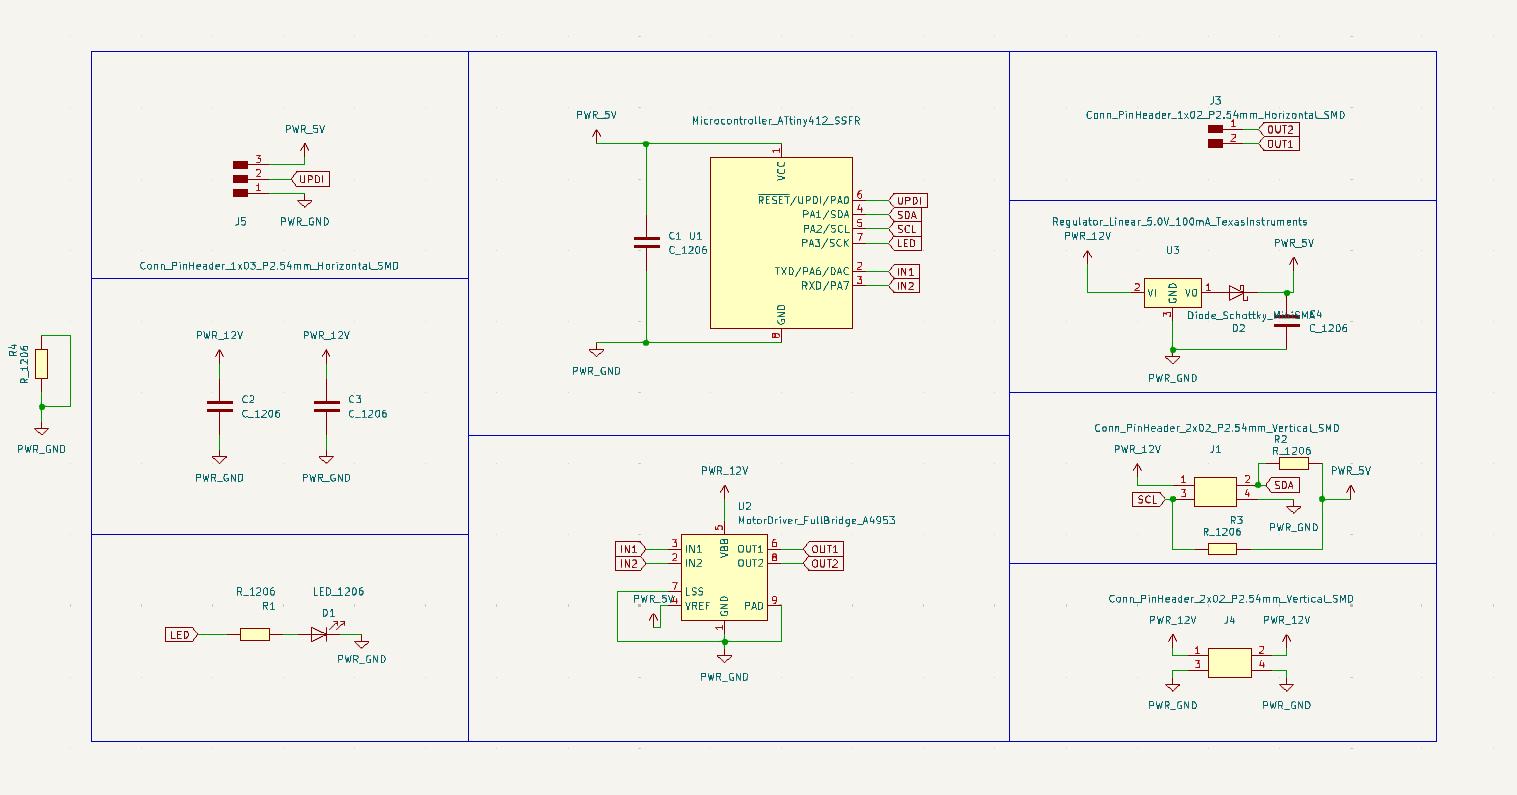The image size is (1517, 795).
Task: Select the U3 regulator body
Action: click(x=1173, y=293)
